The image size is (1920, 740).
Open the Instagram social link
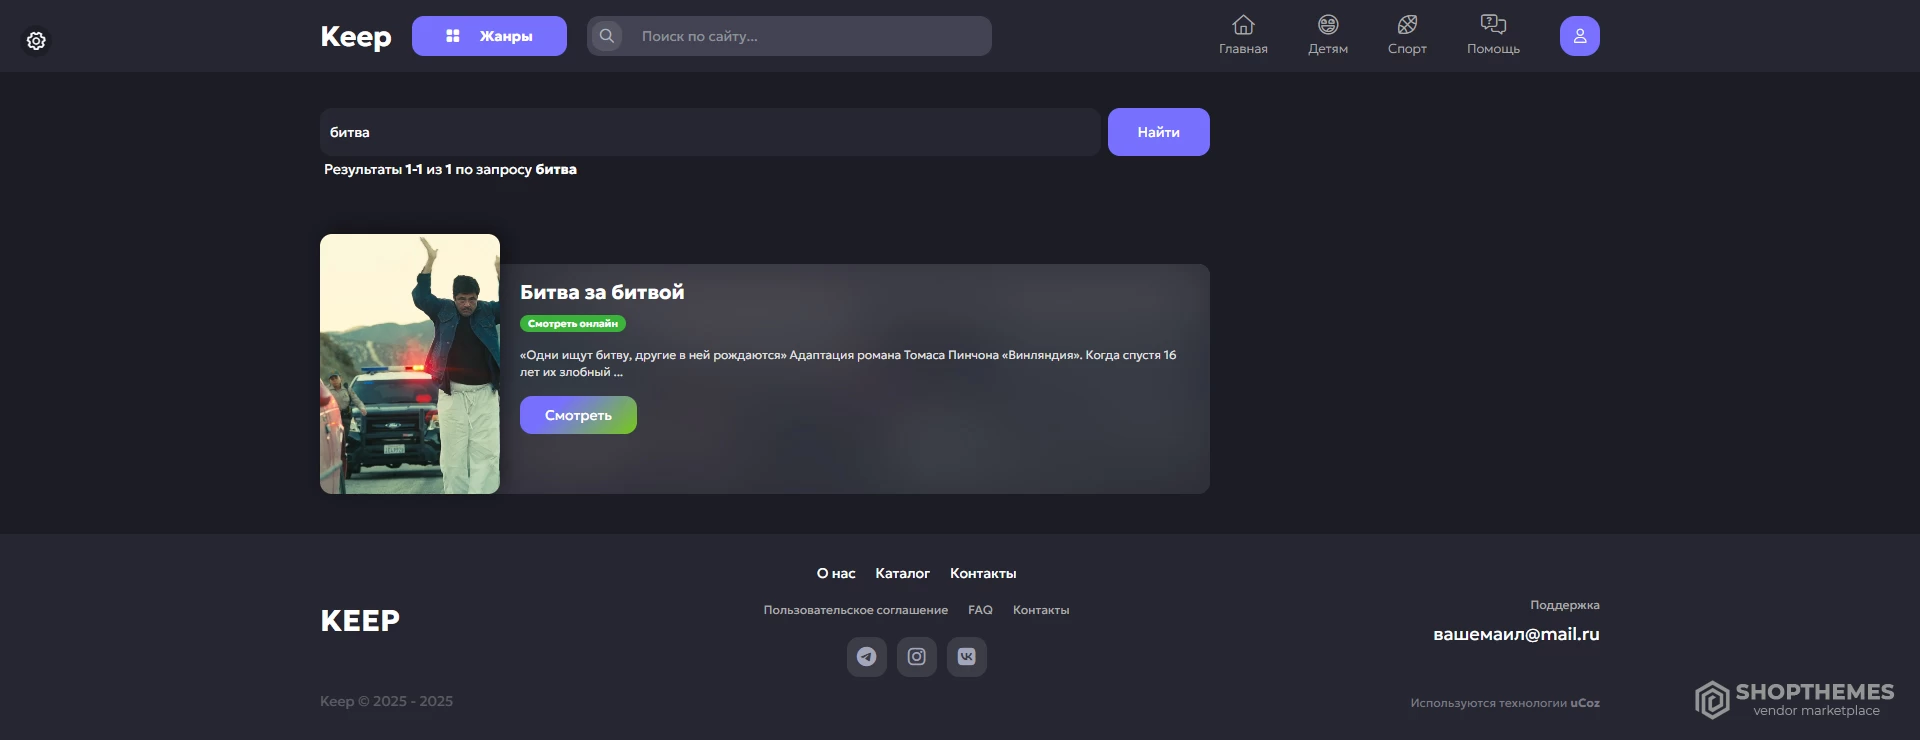(x=916, y=657)
